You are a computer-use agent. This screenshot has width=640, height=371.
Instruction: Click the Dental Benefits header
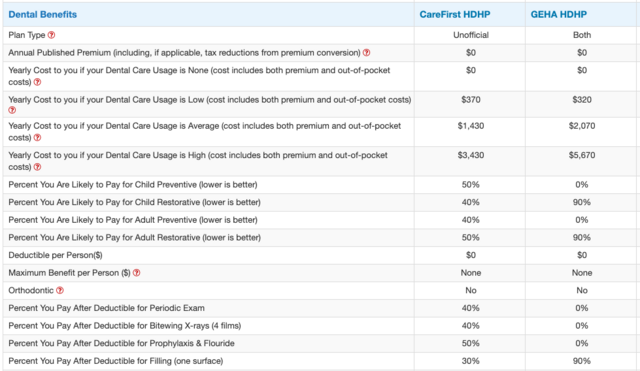[42, 15]
